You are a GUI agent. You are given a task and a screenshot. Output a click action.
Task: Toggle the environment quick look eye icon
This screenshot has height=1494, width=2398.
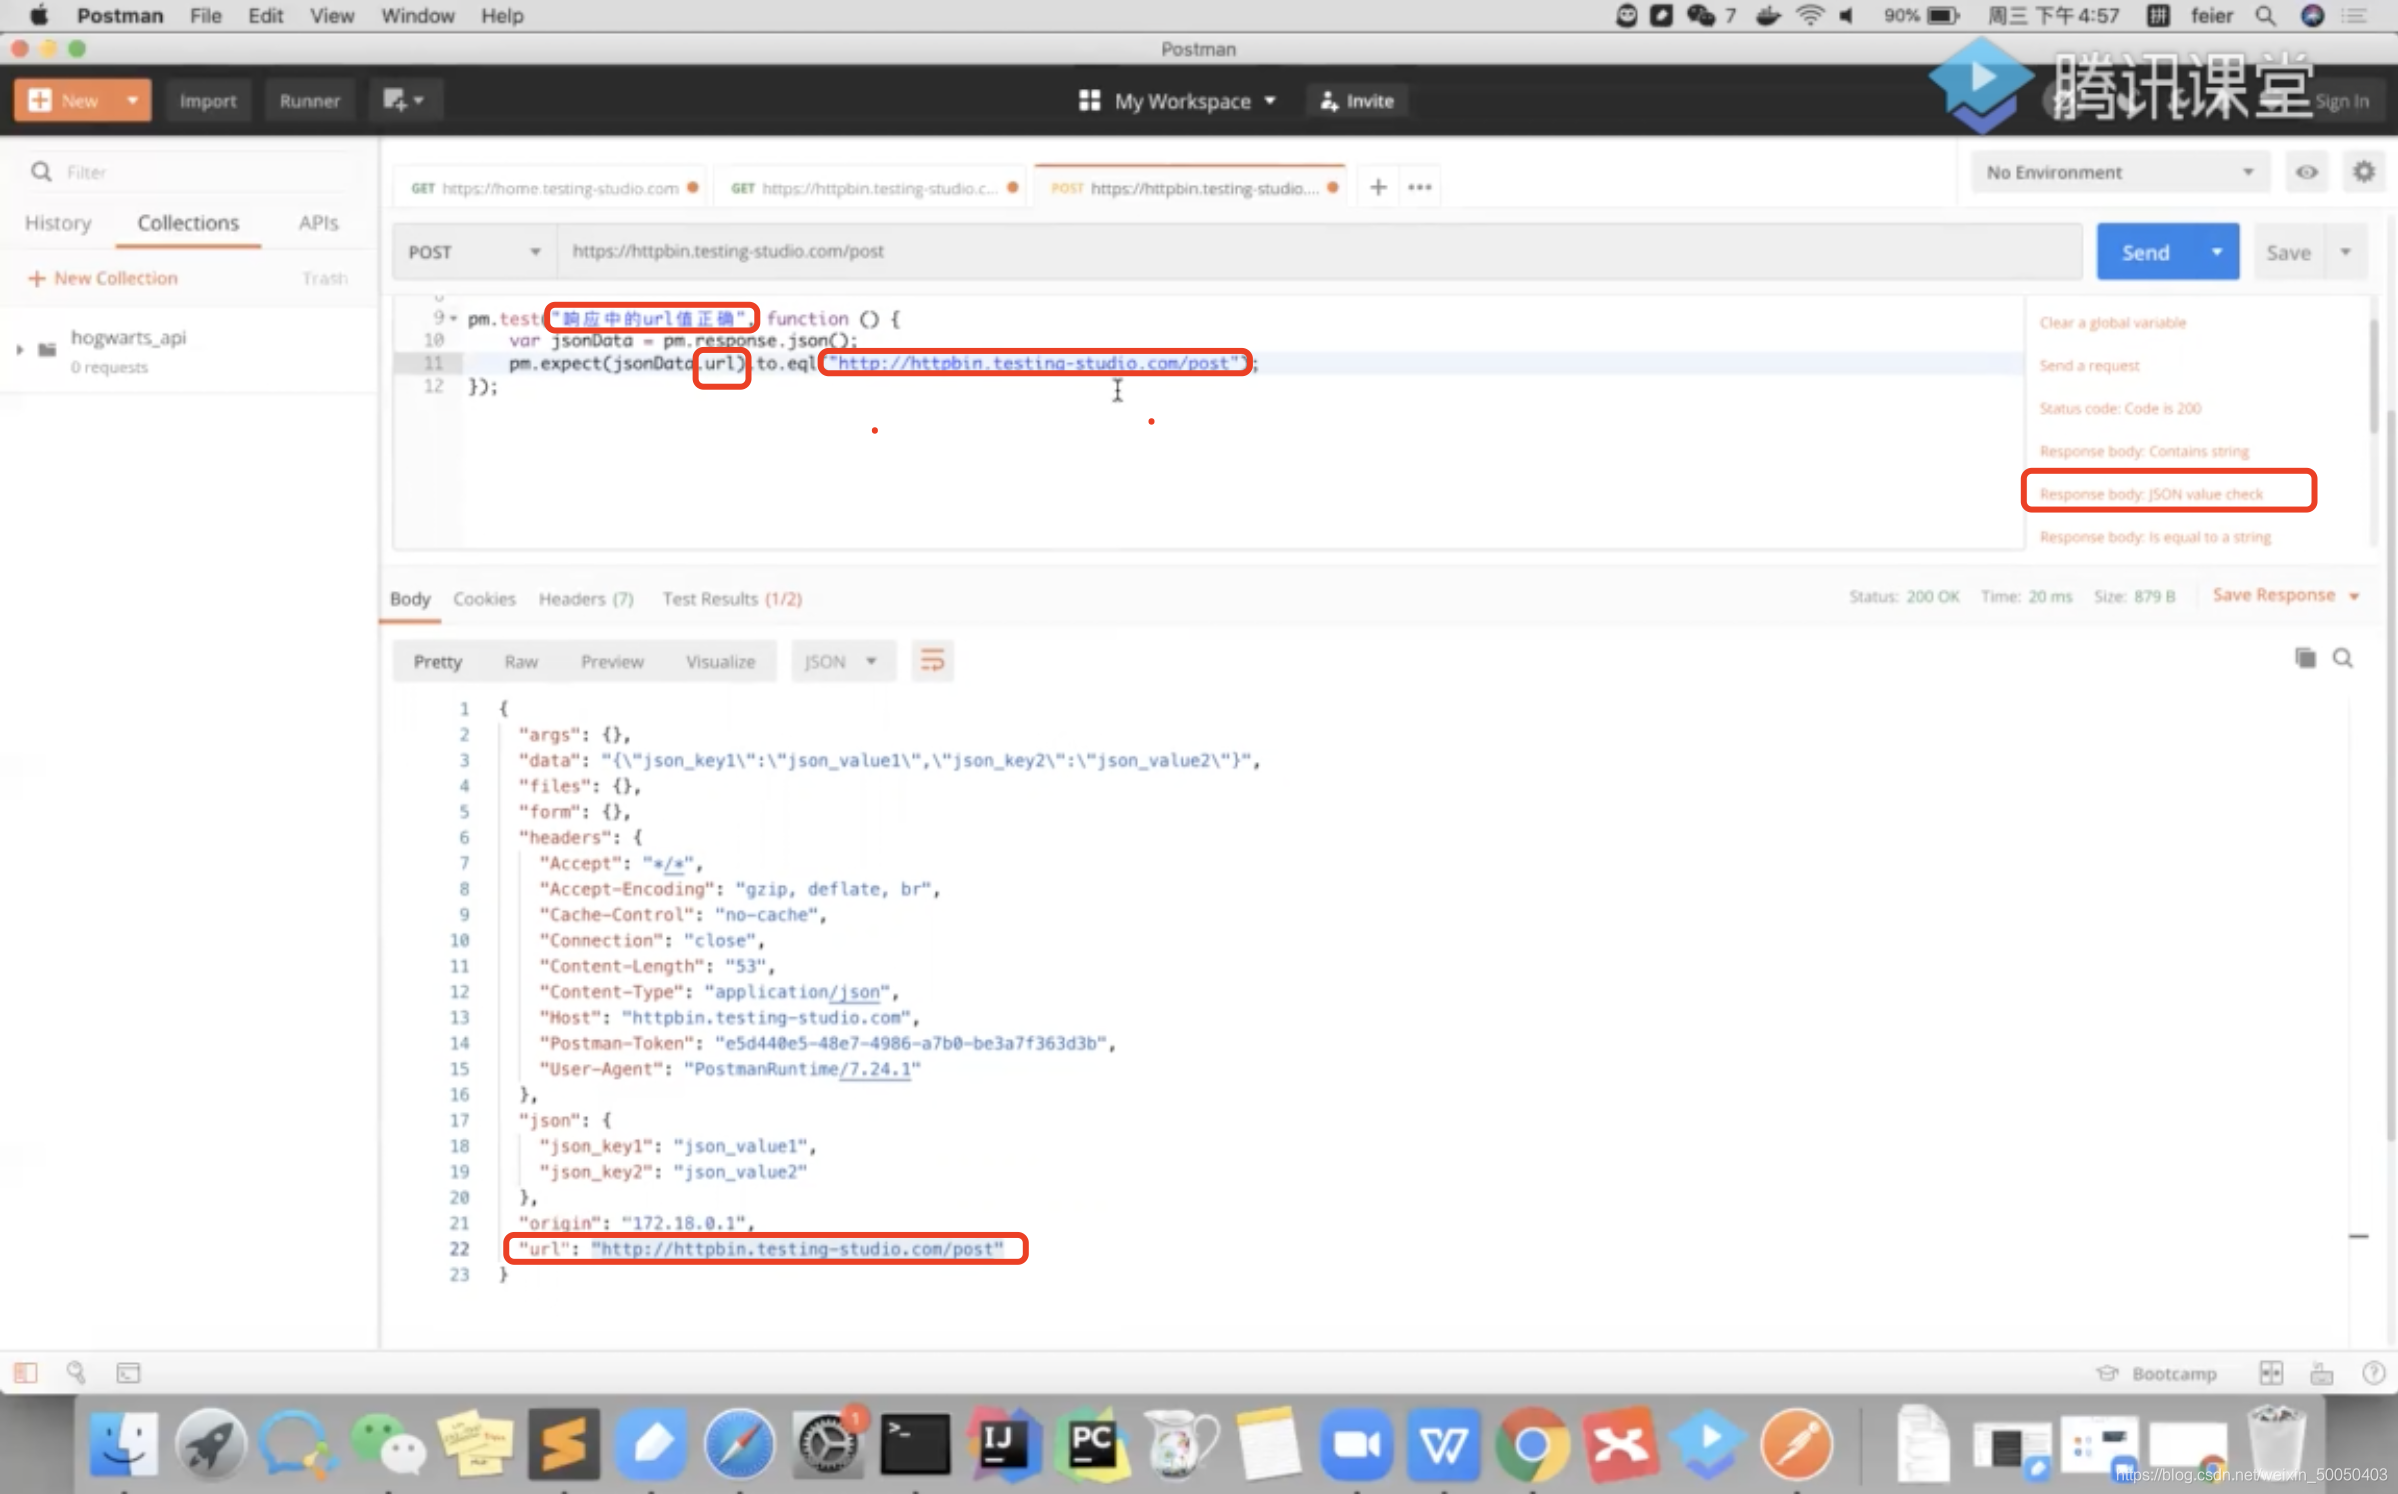tap(2306, 172)
